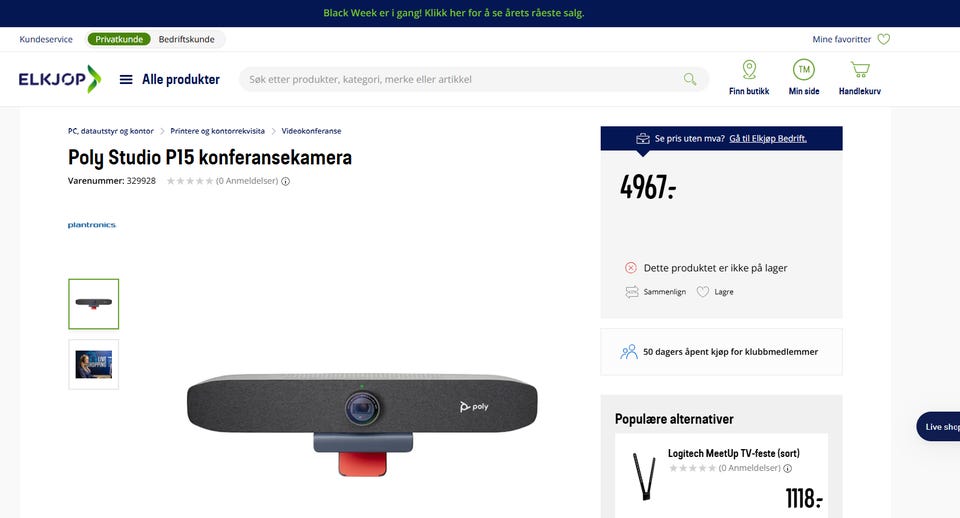Switch to Bedriftskunde customer mode

186,39
